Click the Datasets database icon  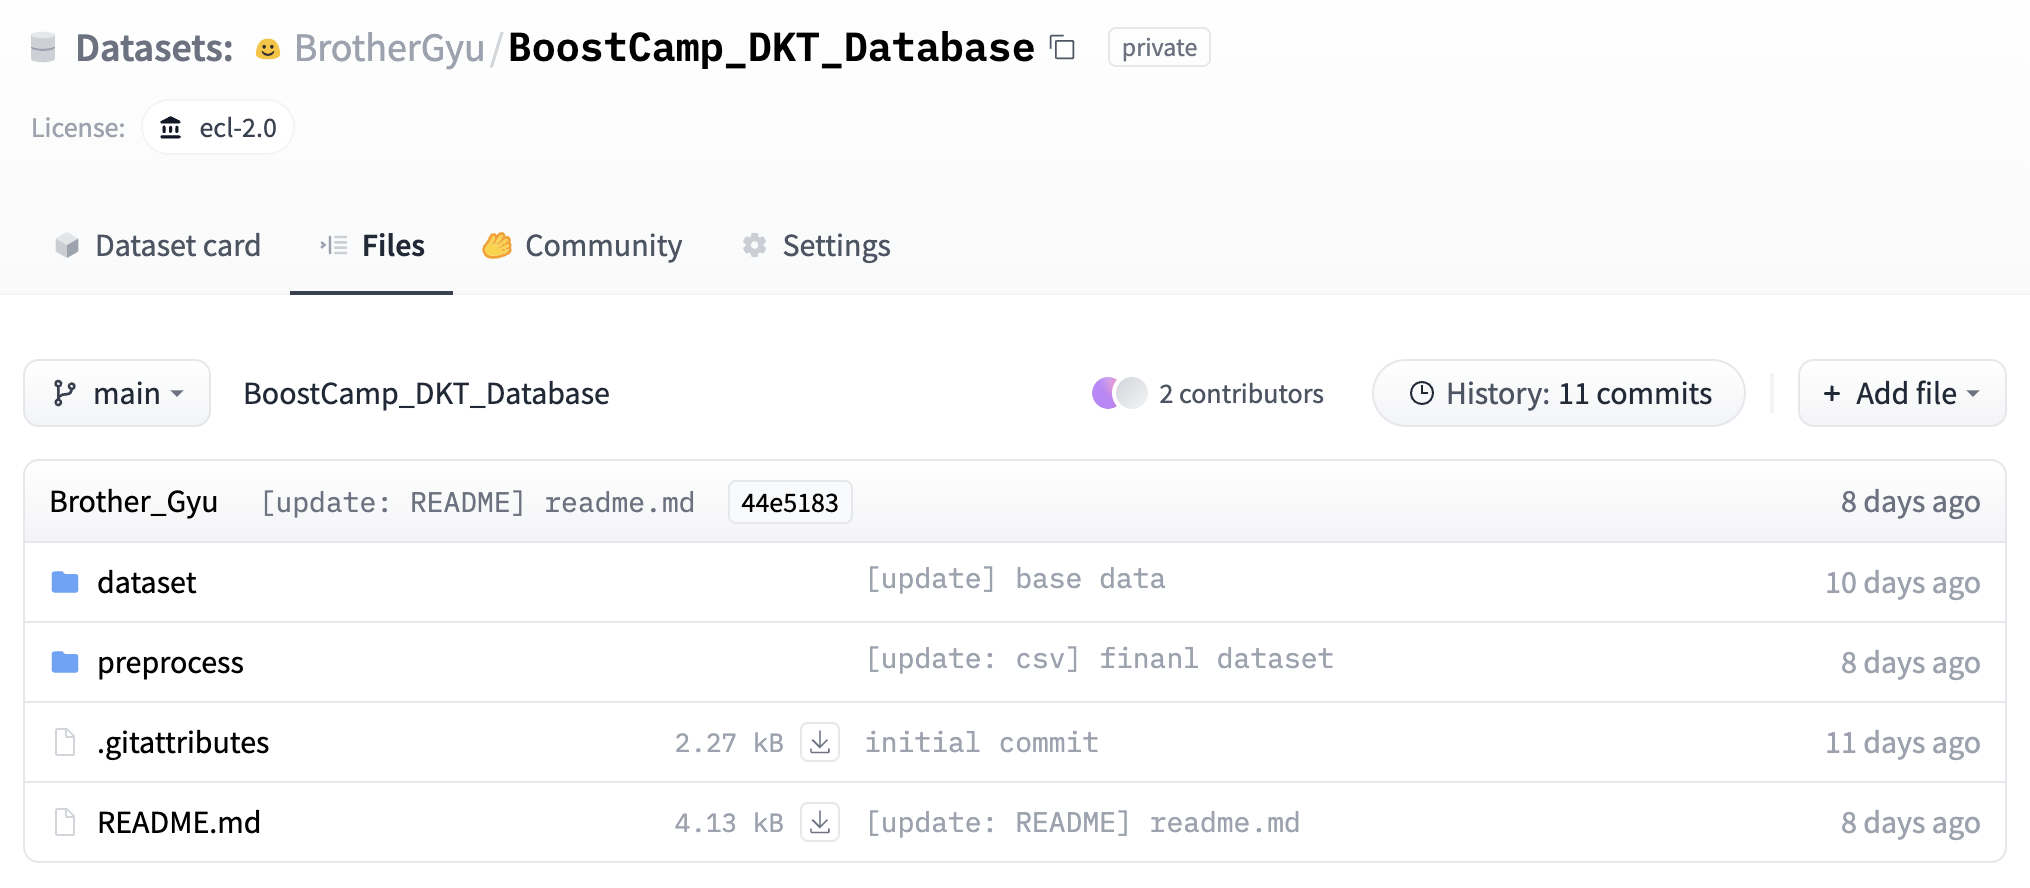pyautogui.click(x=43, y=47)
